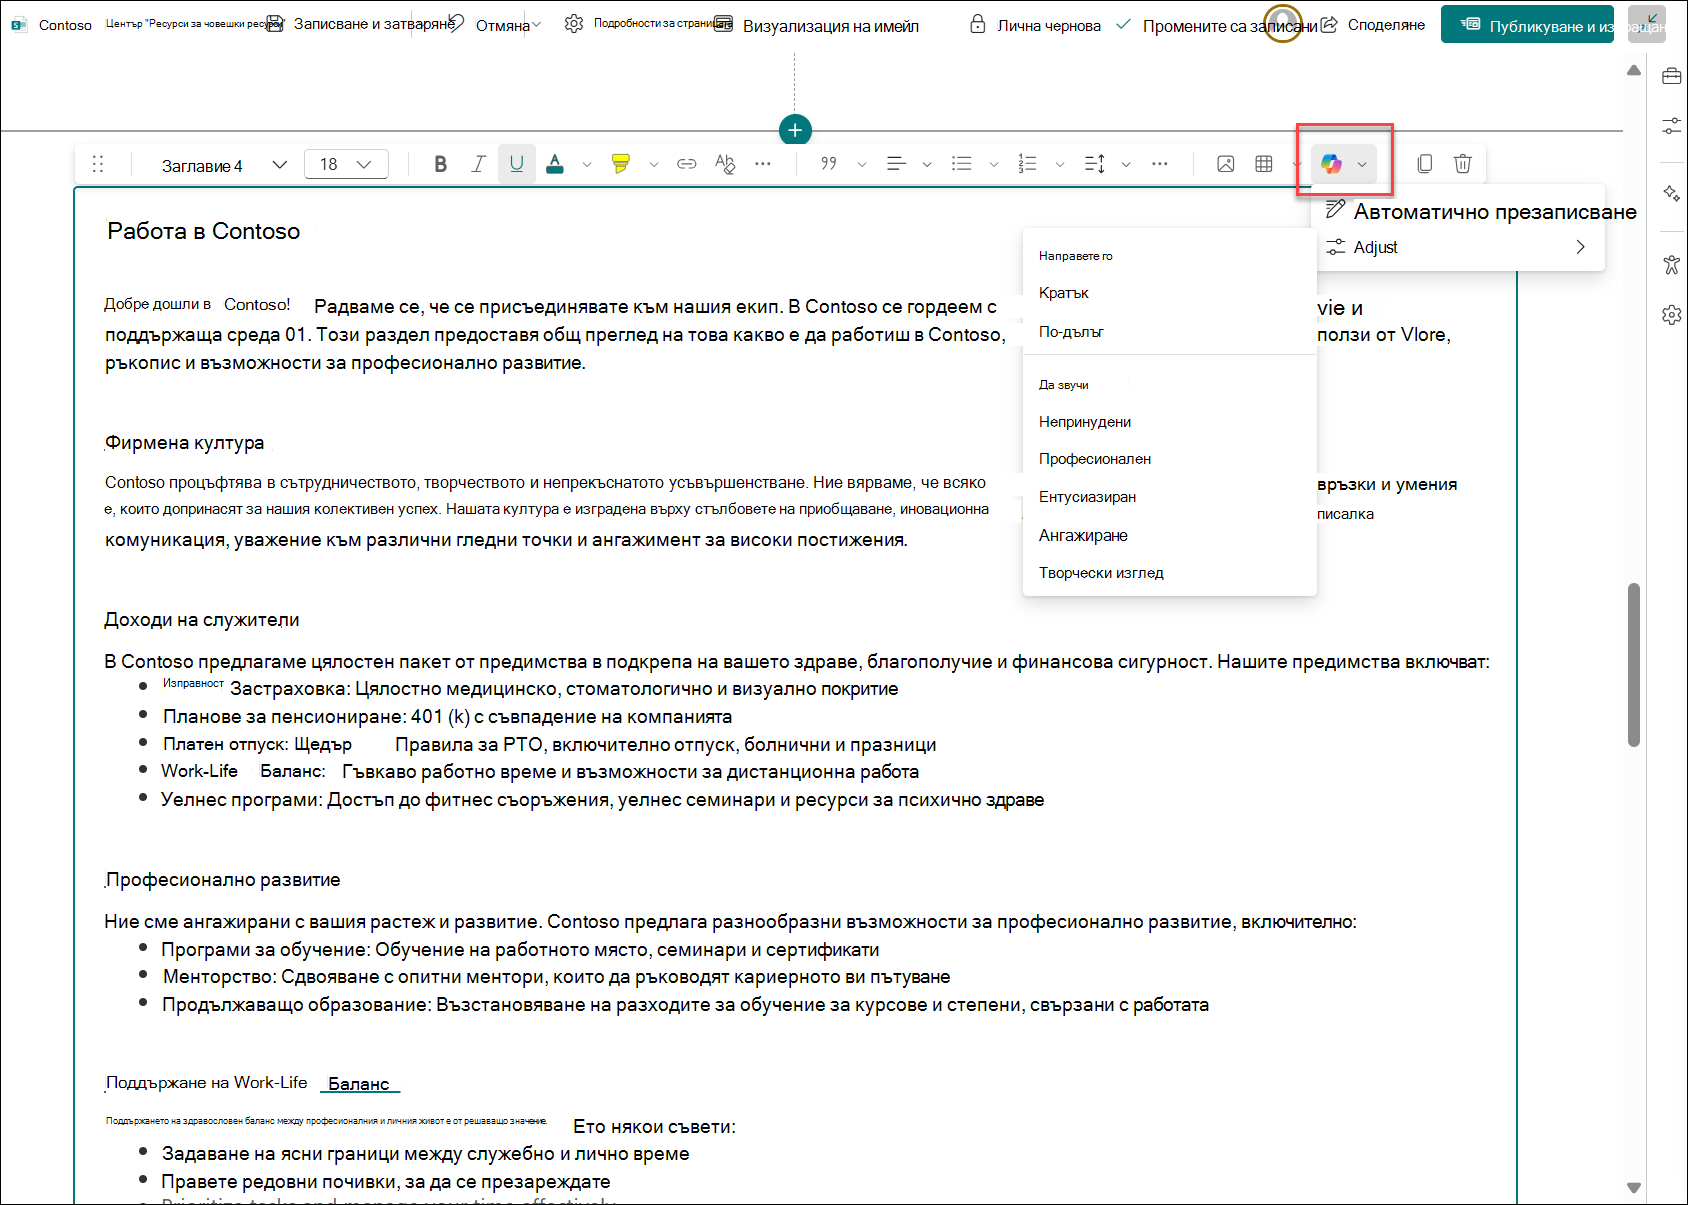1688x1205 pixels.
Task: Apply numbered list
Action: pos(1027,164)
